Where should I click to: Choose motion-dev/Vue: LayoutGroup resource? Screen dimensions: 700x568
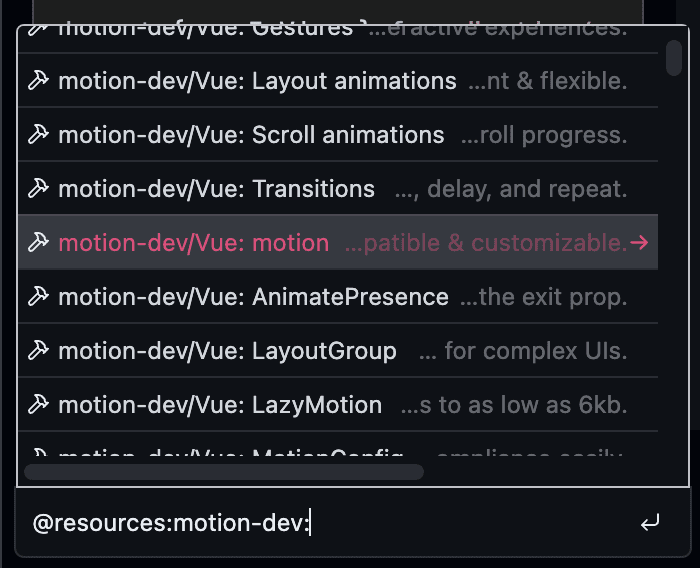(x=338, y=351)
